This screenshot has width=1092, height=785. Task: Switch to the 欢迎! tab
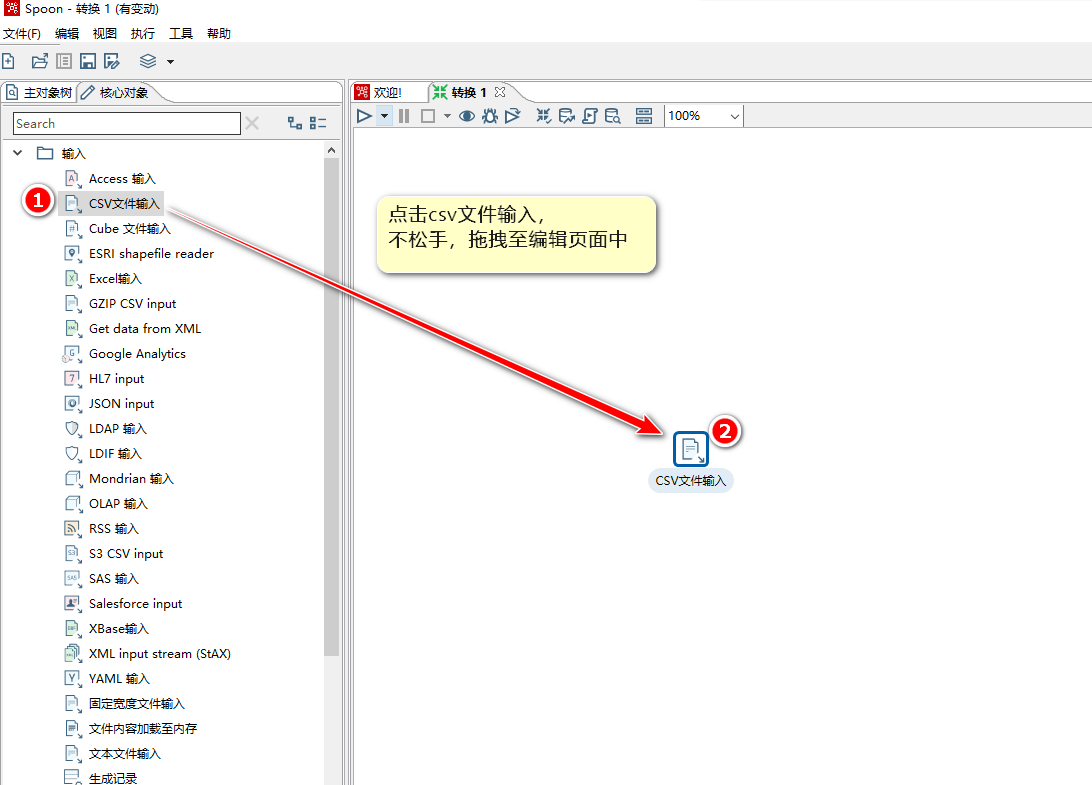[x=379, y=92]
